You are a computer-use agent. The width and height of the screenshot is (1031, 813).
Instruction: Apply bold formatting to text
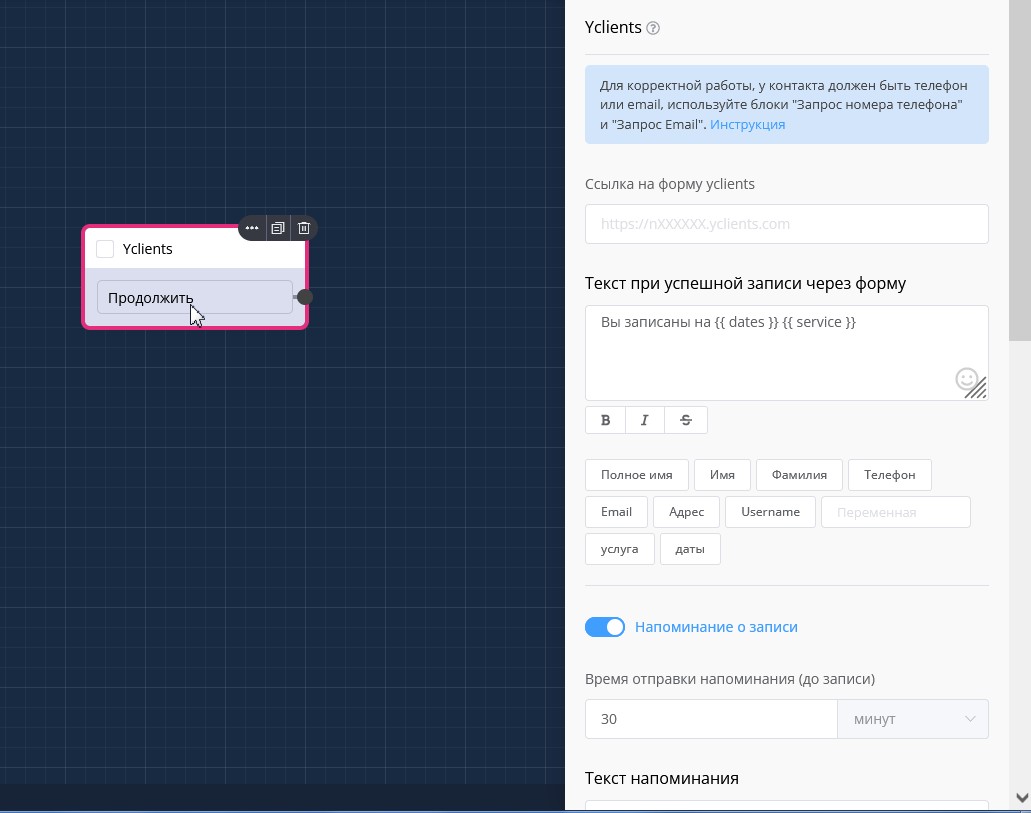[x=605, y=420]
